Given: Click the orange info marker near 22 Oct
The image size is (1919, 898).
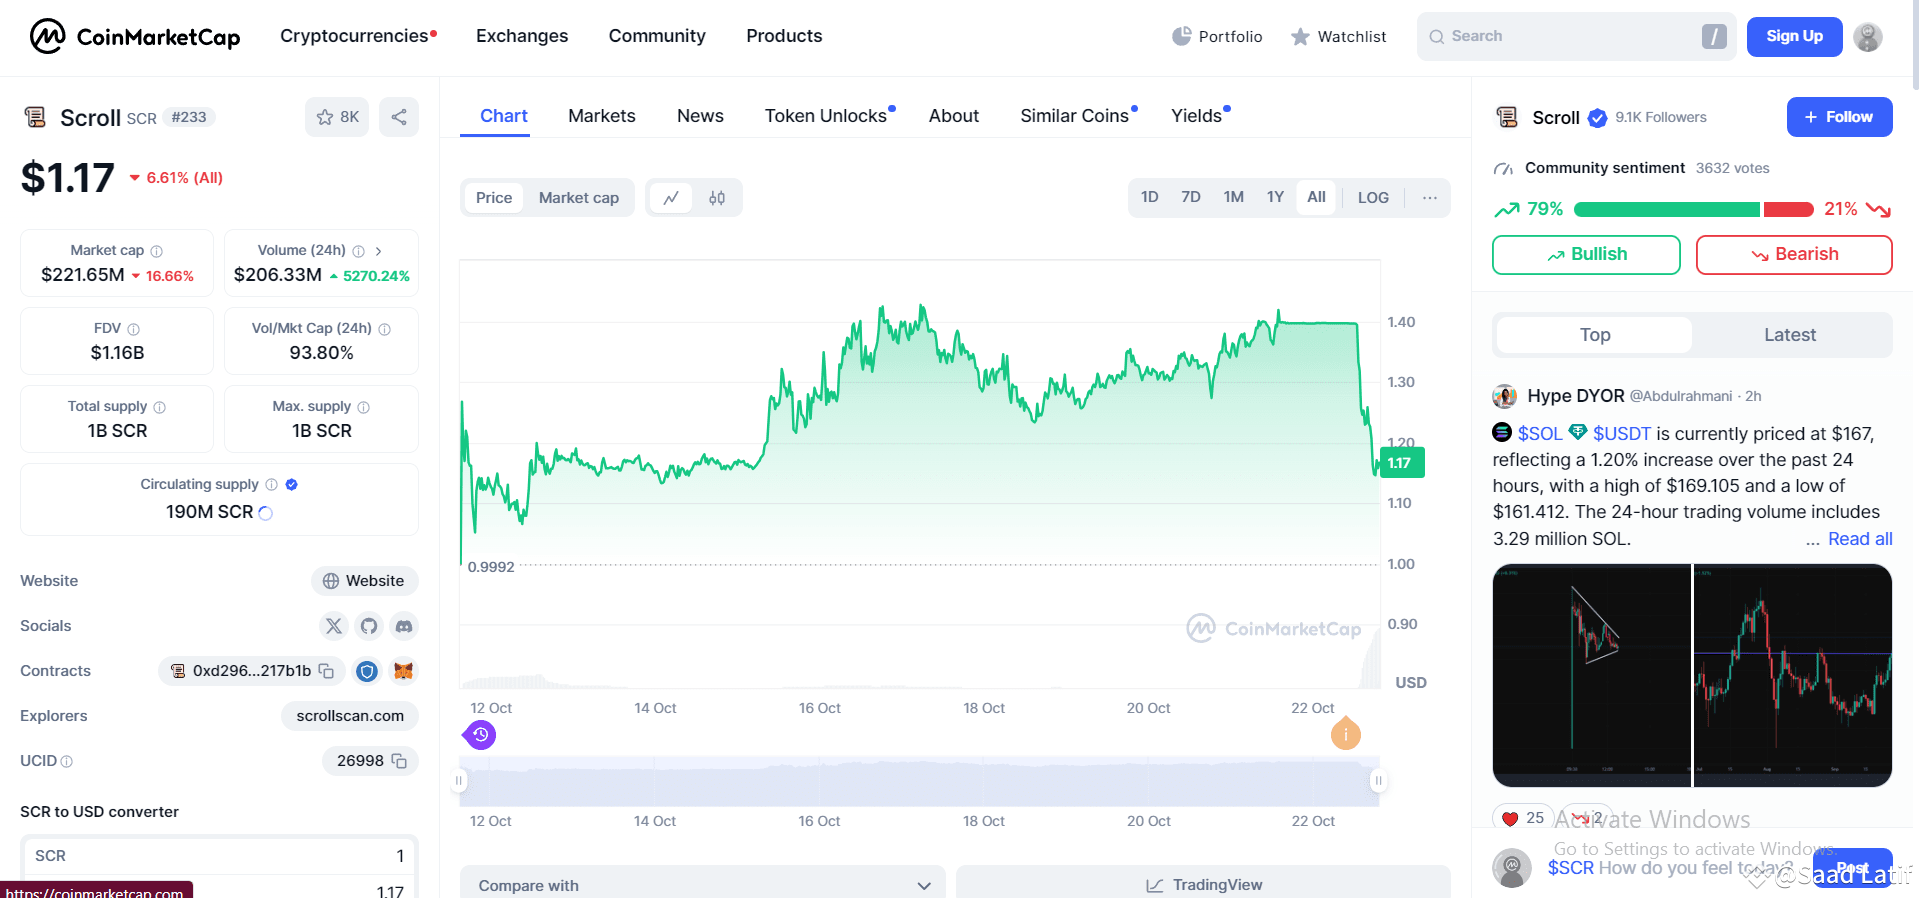Looking at the screenshot, I should pyautogui.click(x=1346, y=734).
